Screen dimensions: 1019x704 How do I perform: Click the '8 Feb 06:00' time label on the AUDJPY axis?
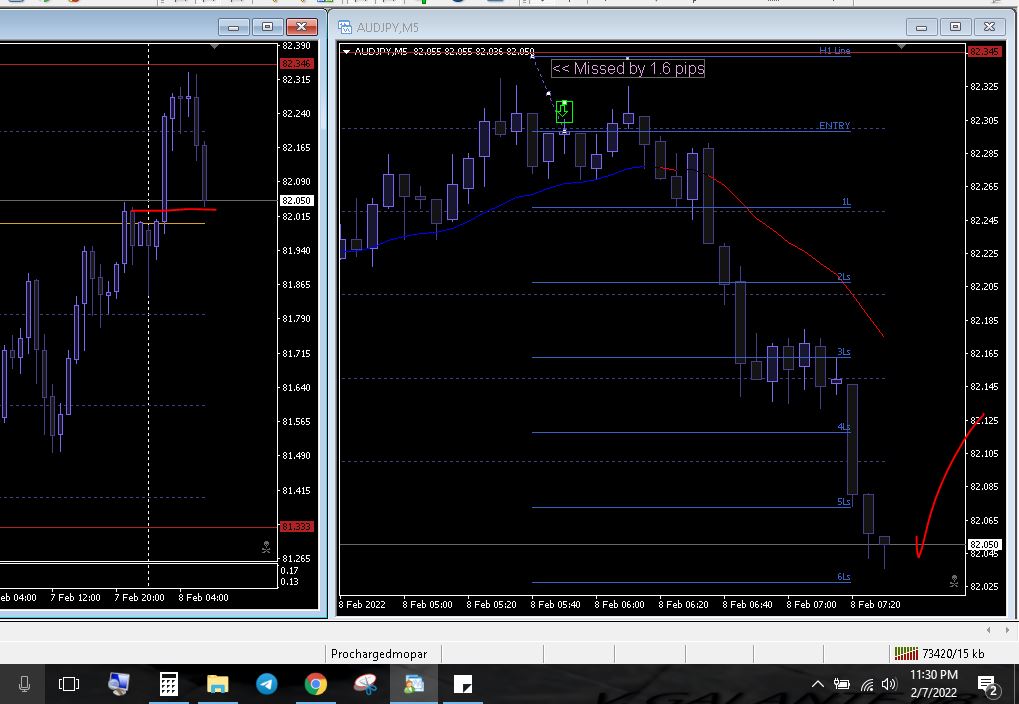pos(619,605)
